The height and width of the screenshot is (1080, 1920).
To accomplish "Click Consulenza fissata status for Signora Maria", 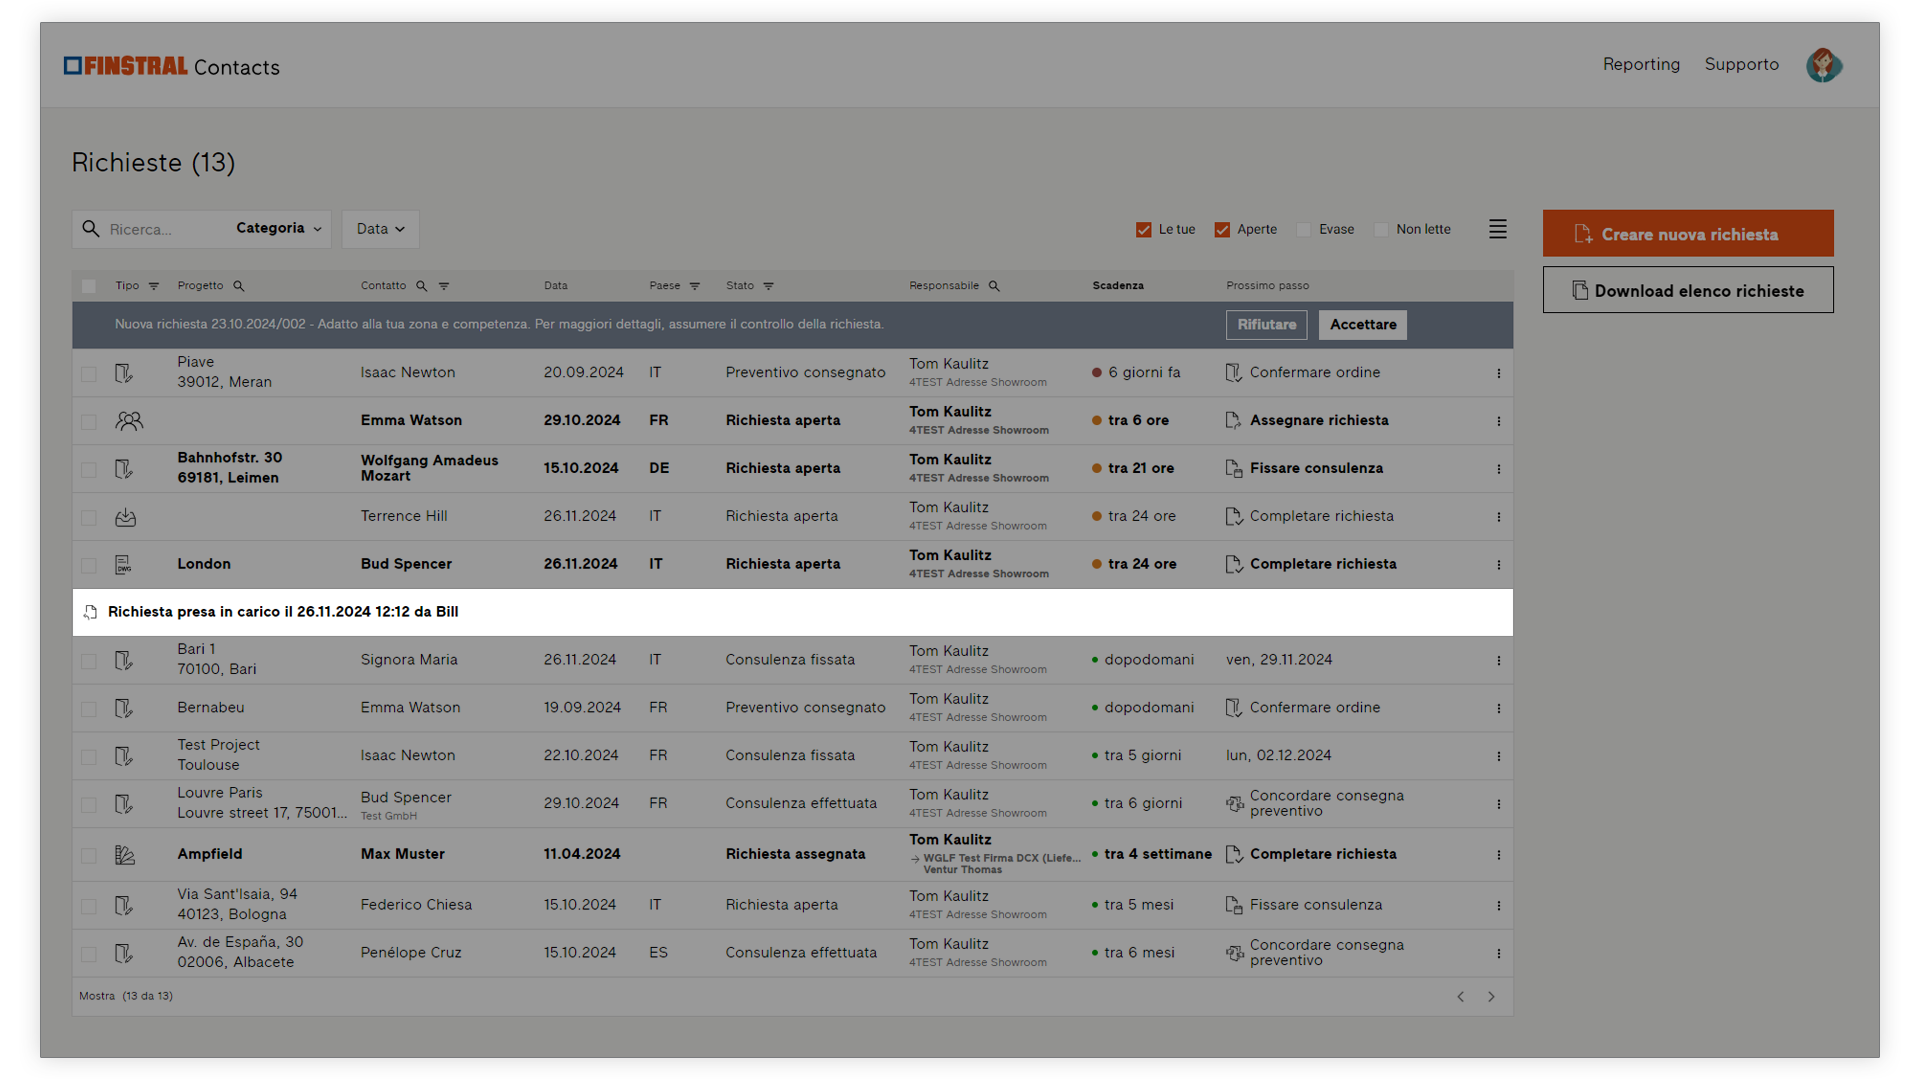I will (x=790, y=660).
